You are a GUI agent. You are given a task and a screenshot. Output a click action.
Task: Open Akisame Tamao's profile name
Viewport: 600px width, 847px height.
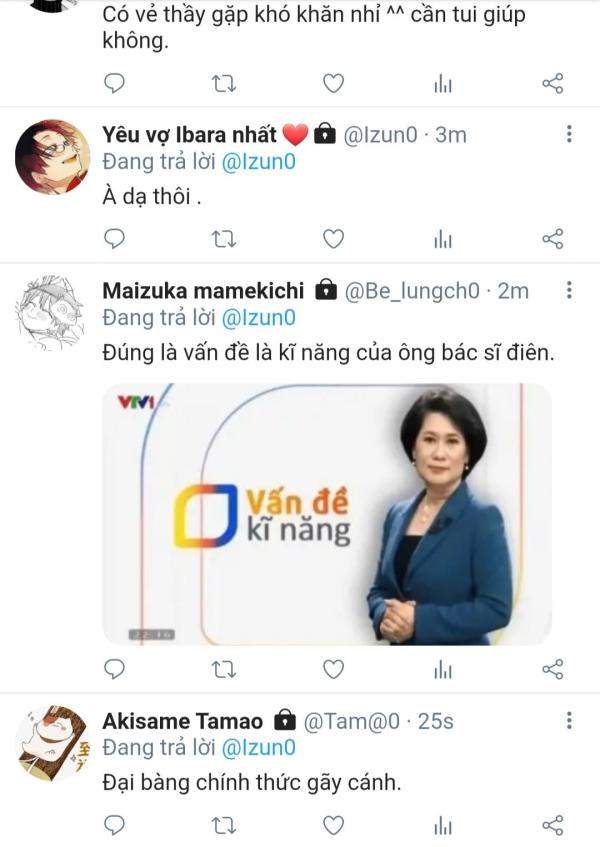(x=183, y=721)
